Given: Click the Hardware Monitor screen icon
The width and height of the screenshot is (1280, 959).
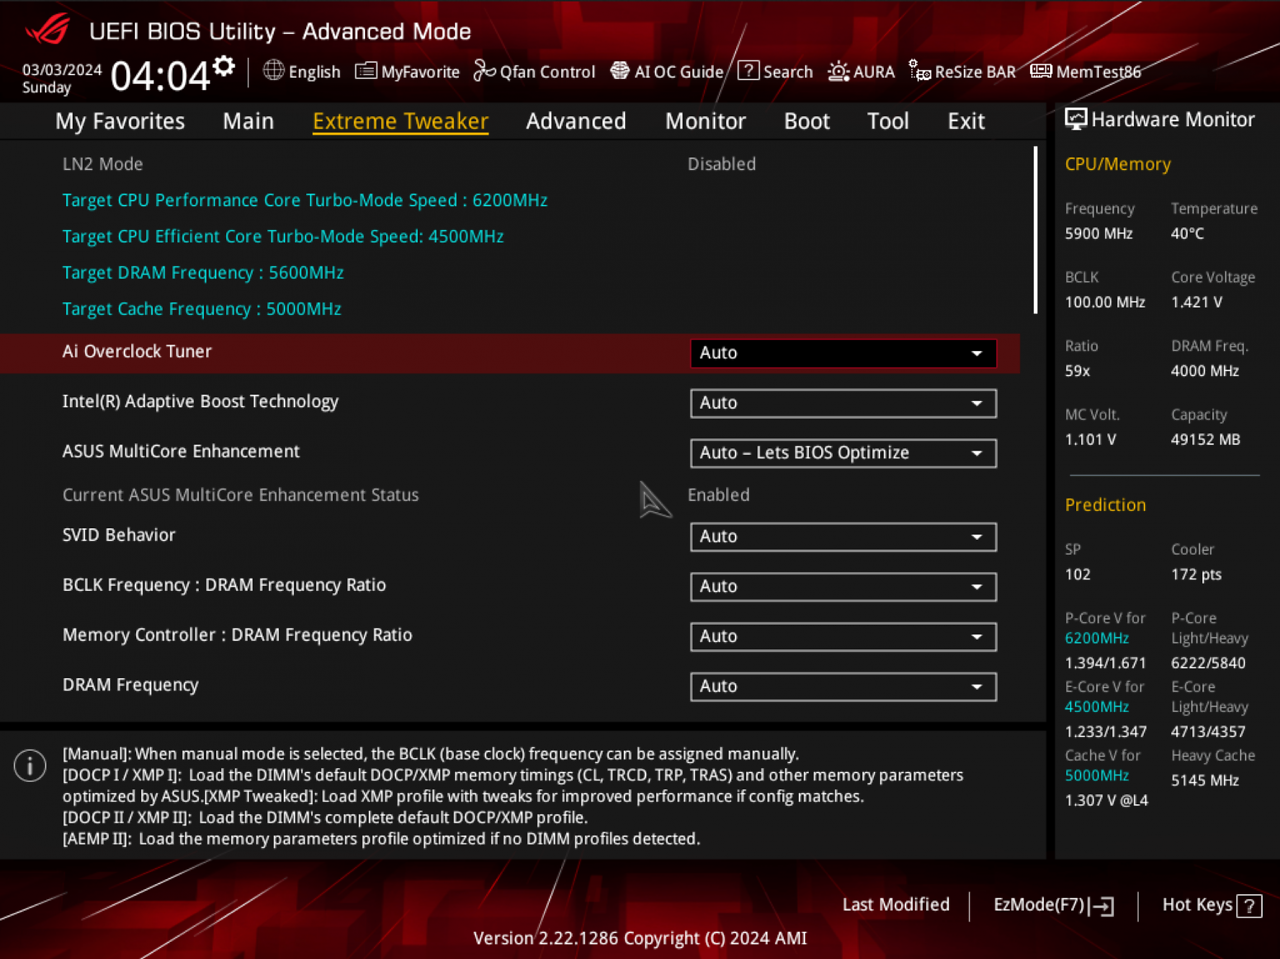Looking at the screenshot, I should point(1076,119).
